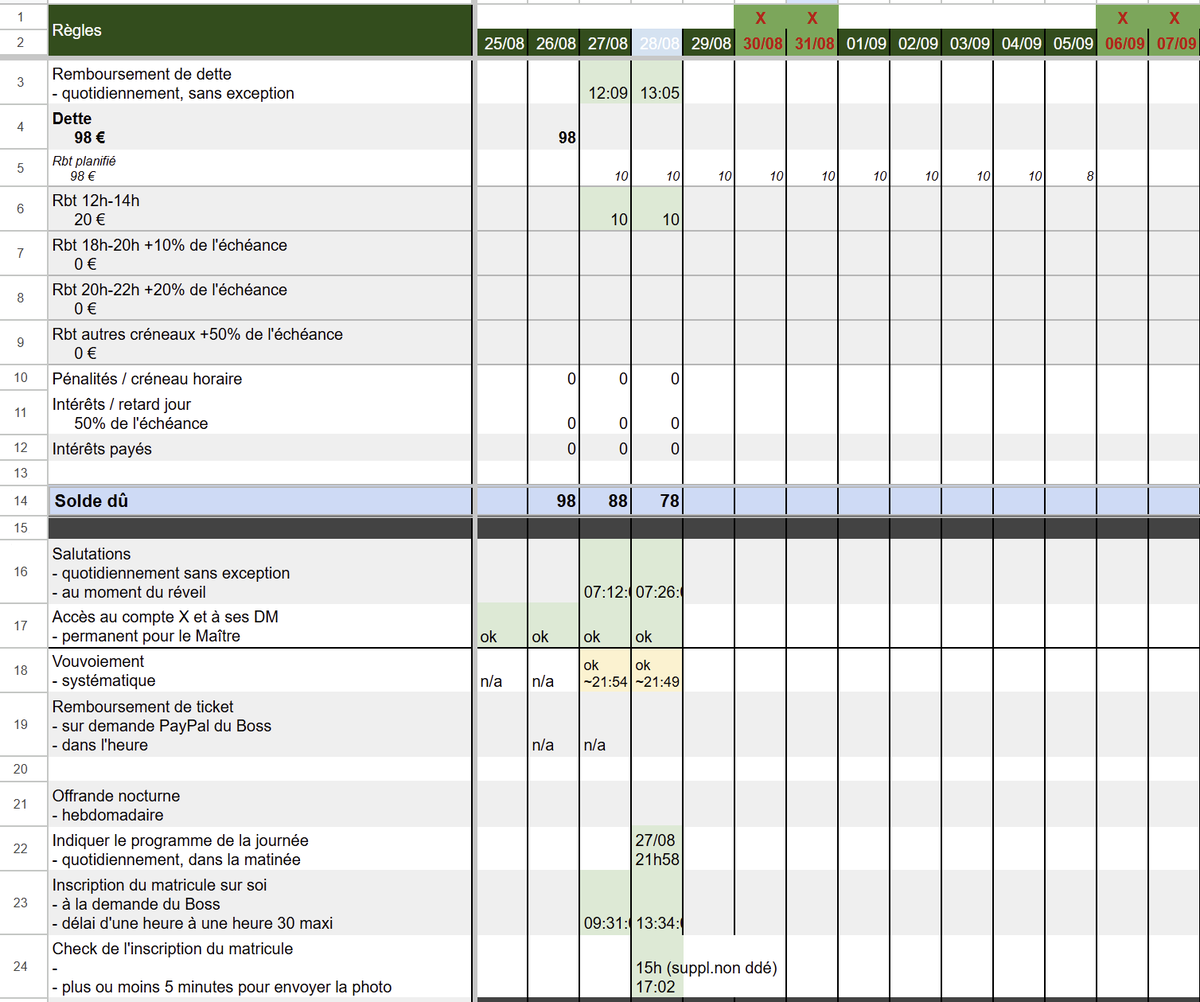Select the 'Solde dû' label cell
This screenshot has height=1002, width=1200.
tap(260, 500)
